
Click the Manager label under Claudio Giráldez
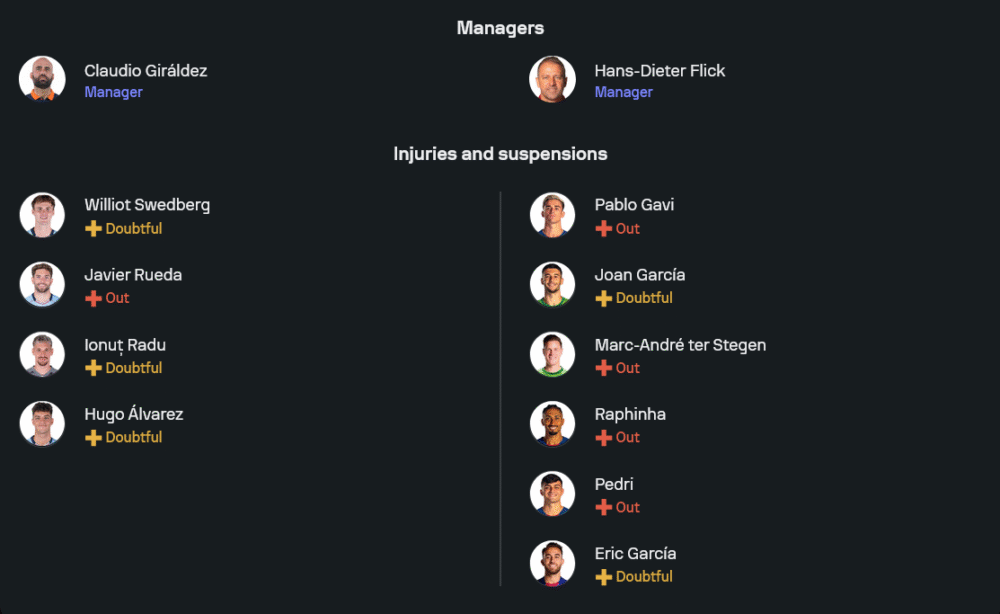(x=113, y=92)
